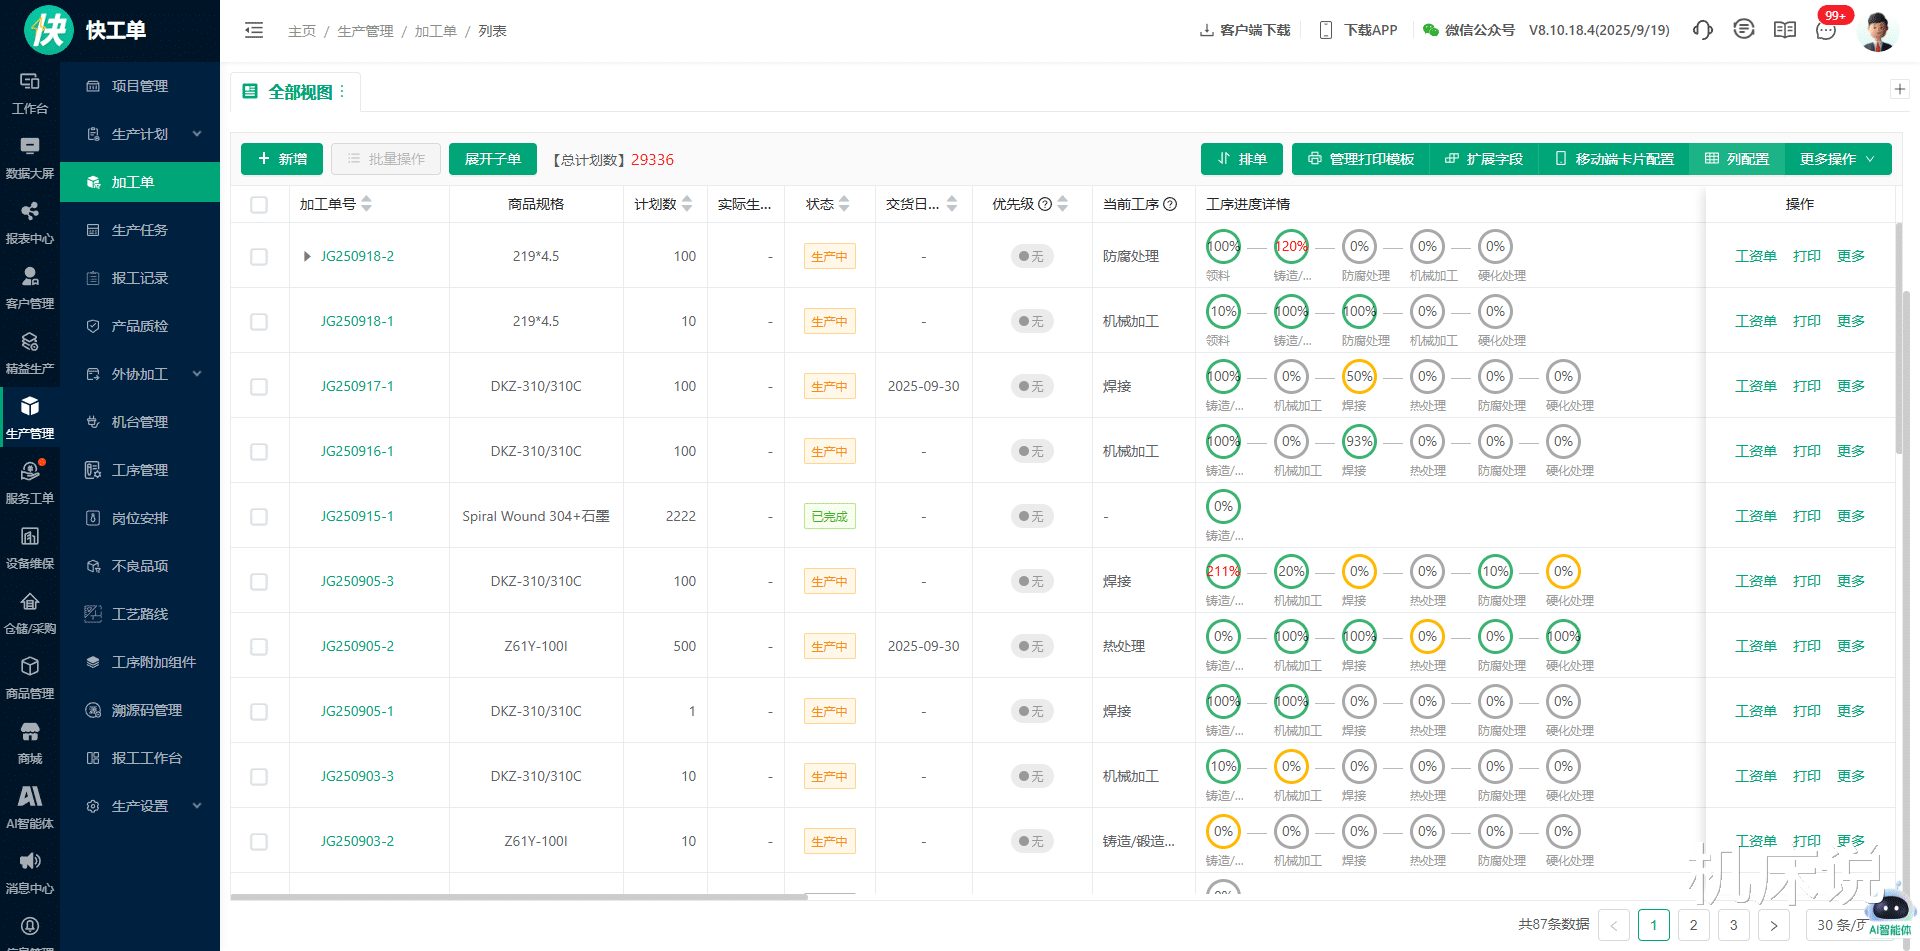Viewport: 1920px width, 951px height.
Task: Tick the checkbox for order JG250905-2
Action: pos(259,646)
